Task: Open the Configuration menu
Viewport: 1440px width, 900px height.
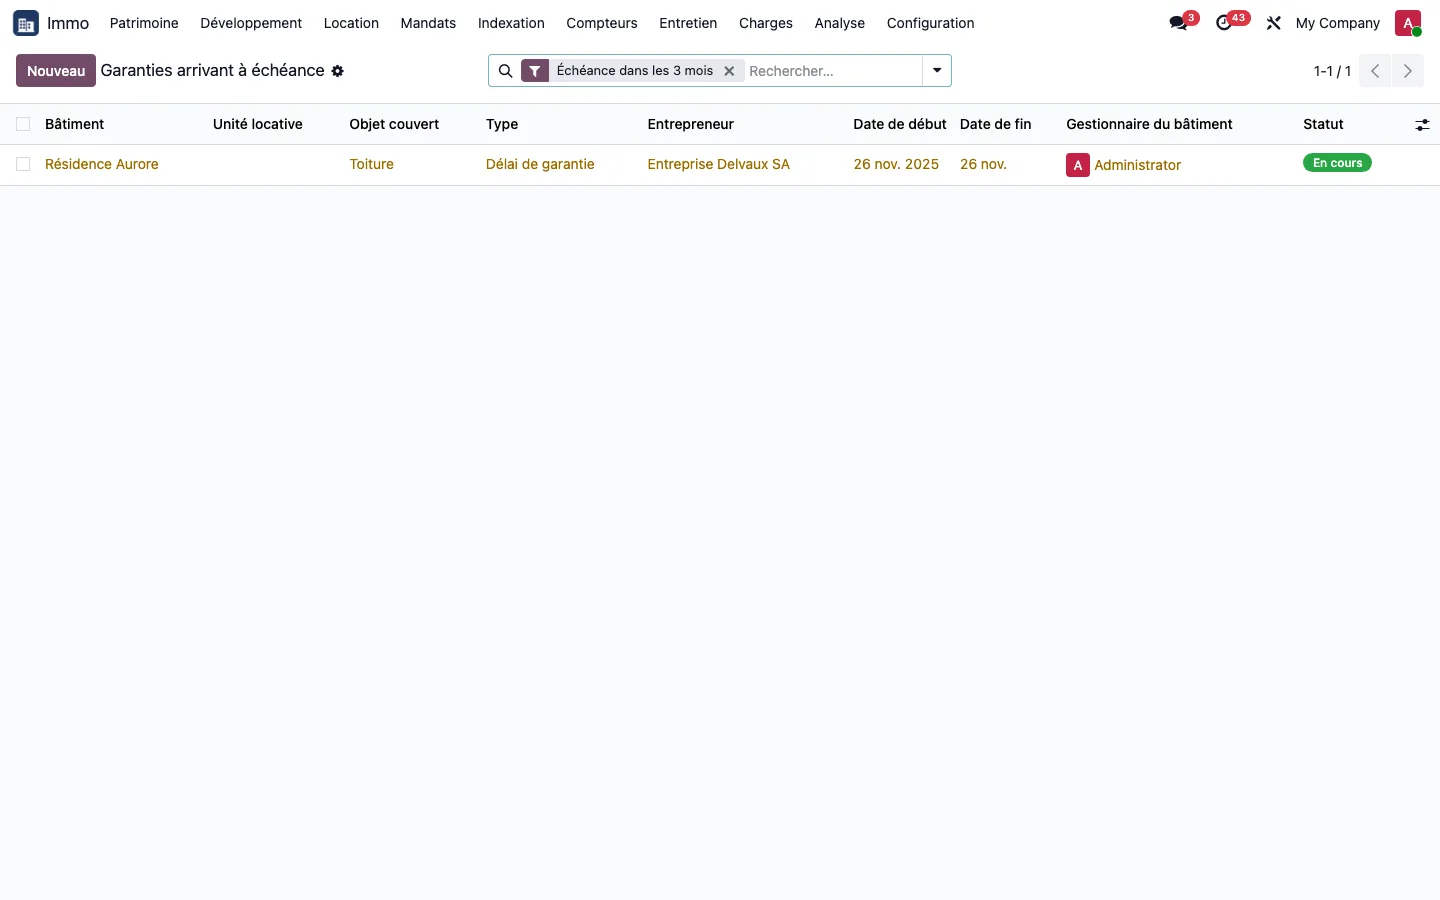Action: click(930, 23)
